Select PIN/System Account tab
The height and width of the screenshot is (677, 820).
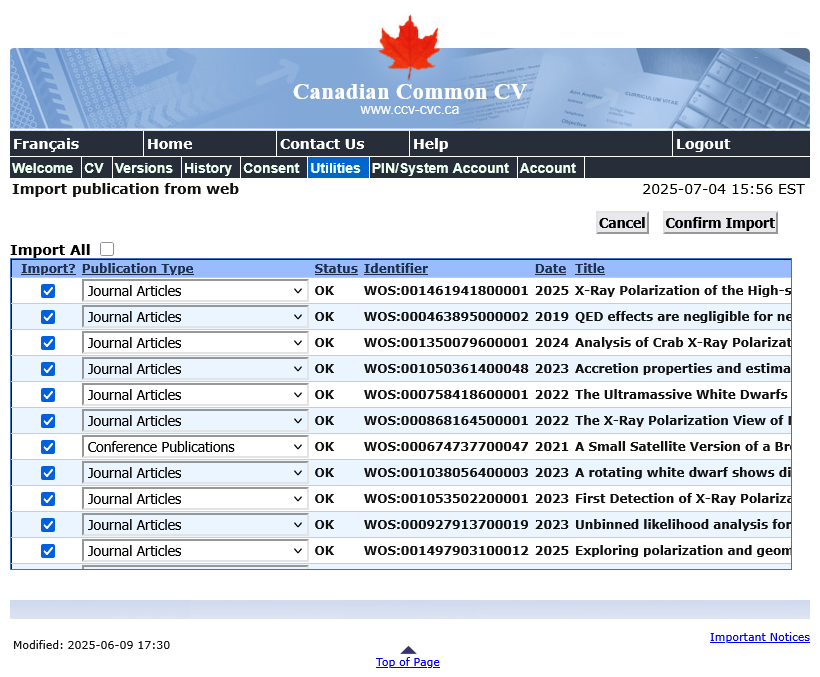440,168
